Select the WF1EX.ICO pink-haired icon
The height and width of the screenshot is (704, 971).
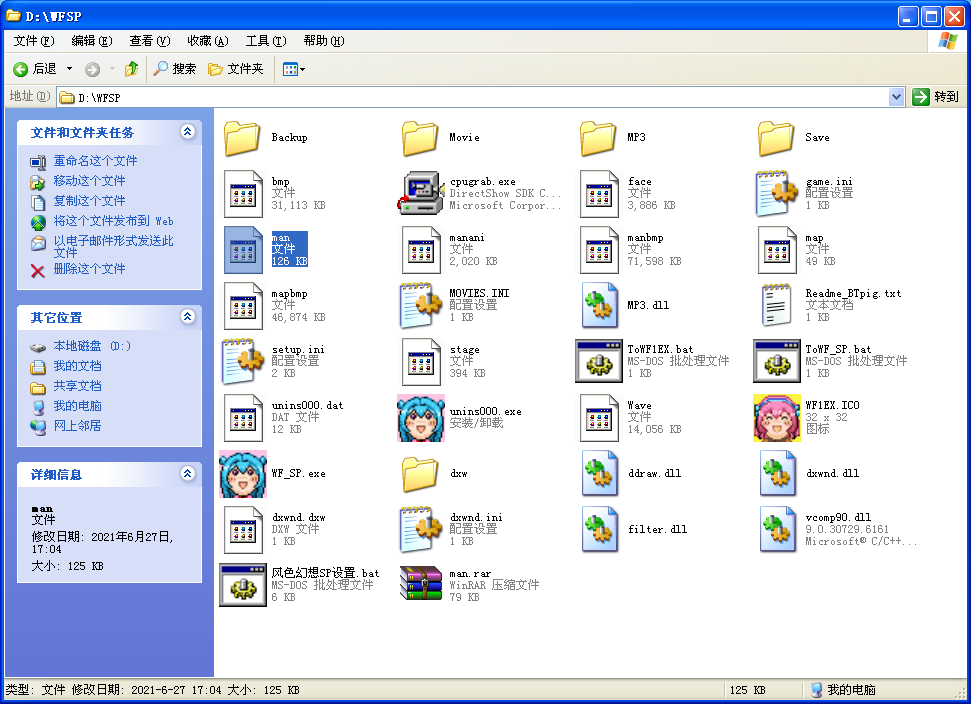777,418
